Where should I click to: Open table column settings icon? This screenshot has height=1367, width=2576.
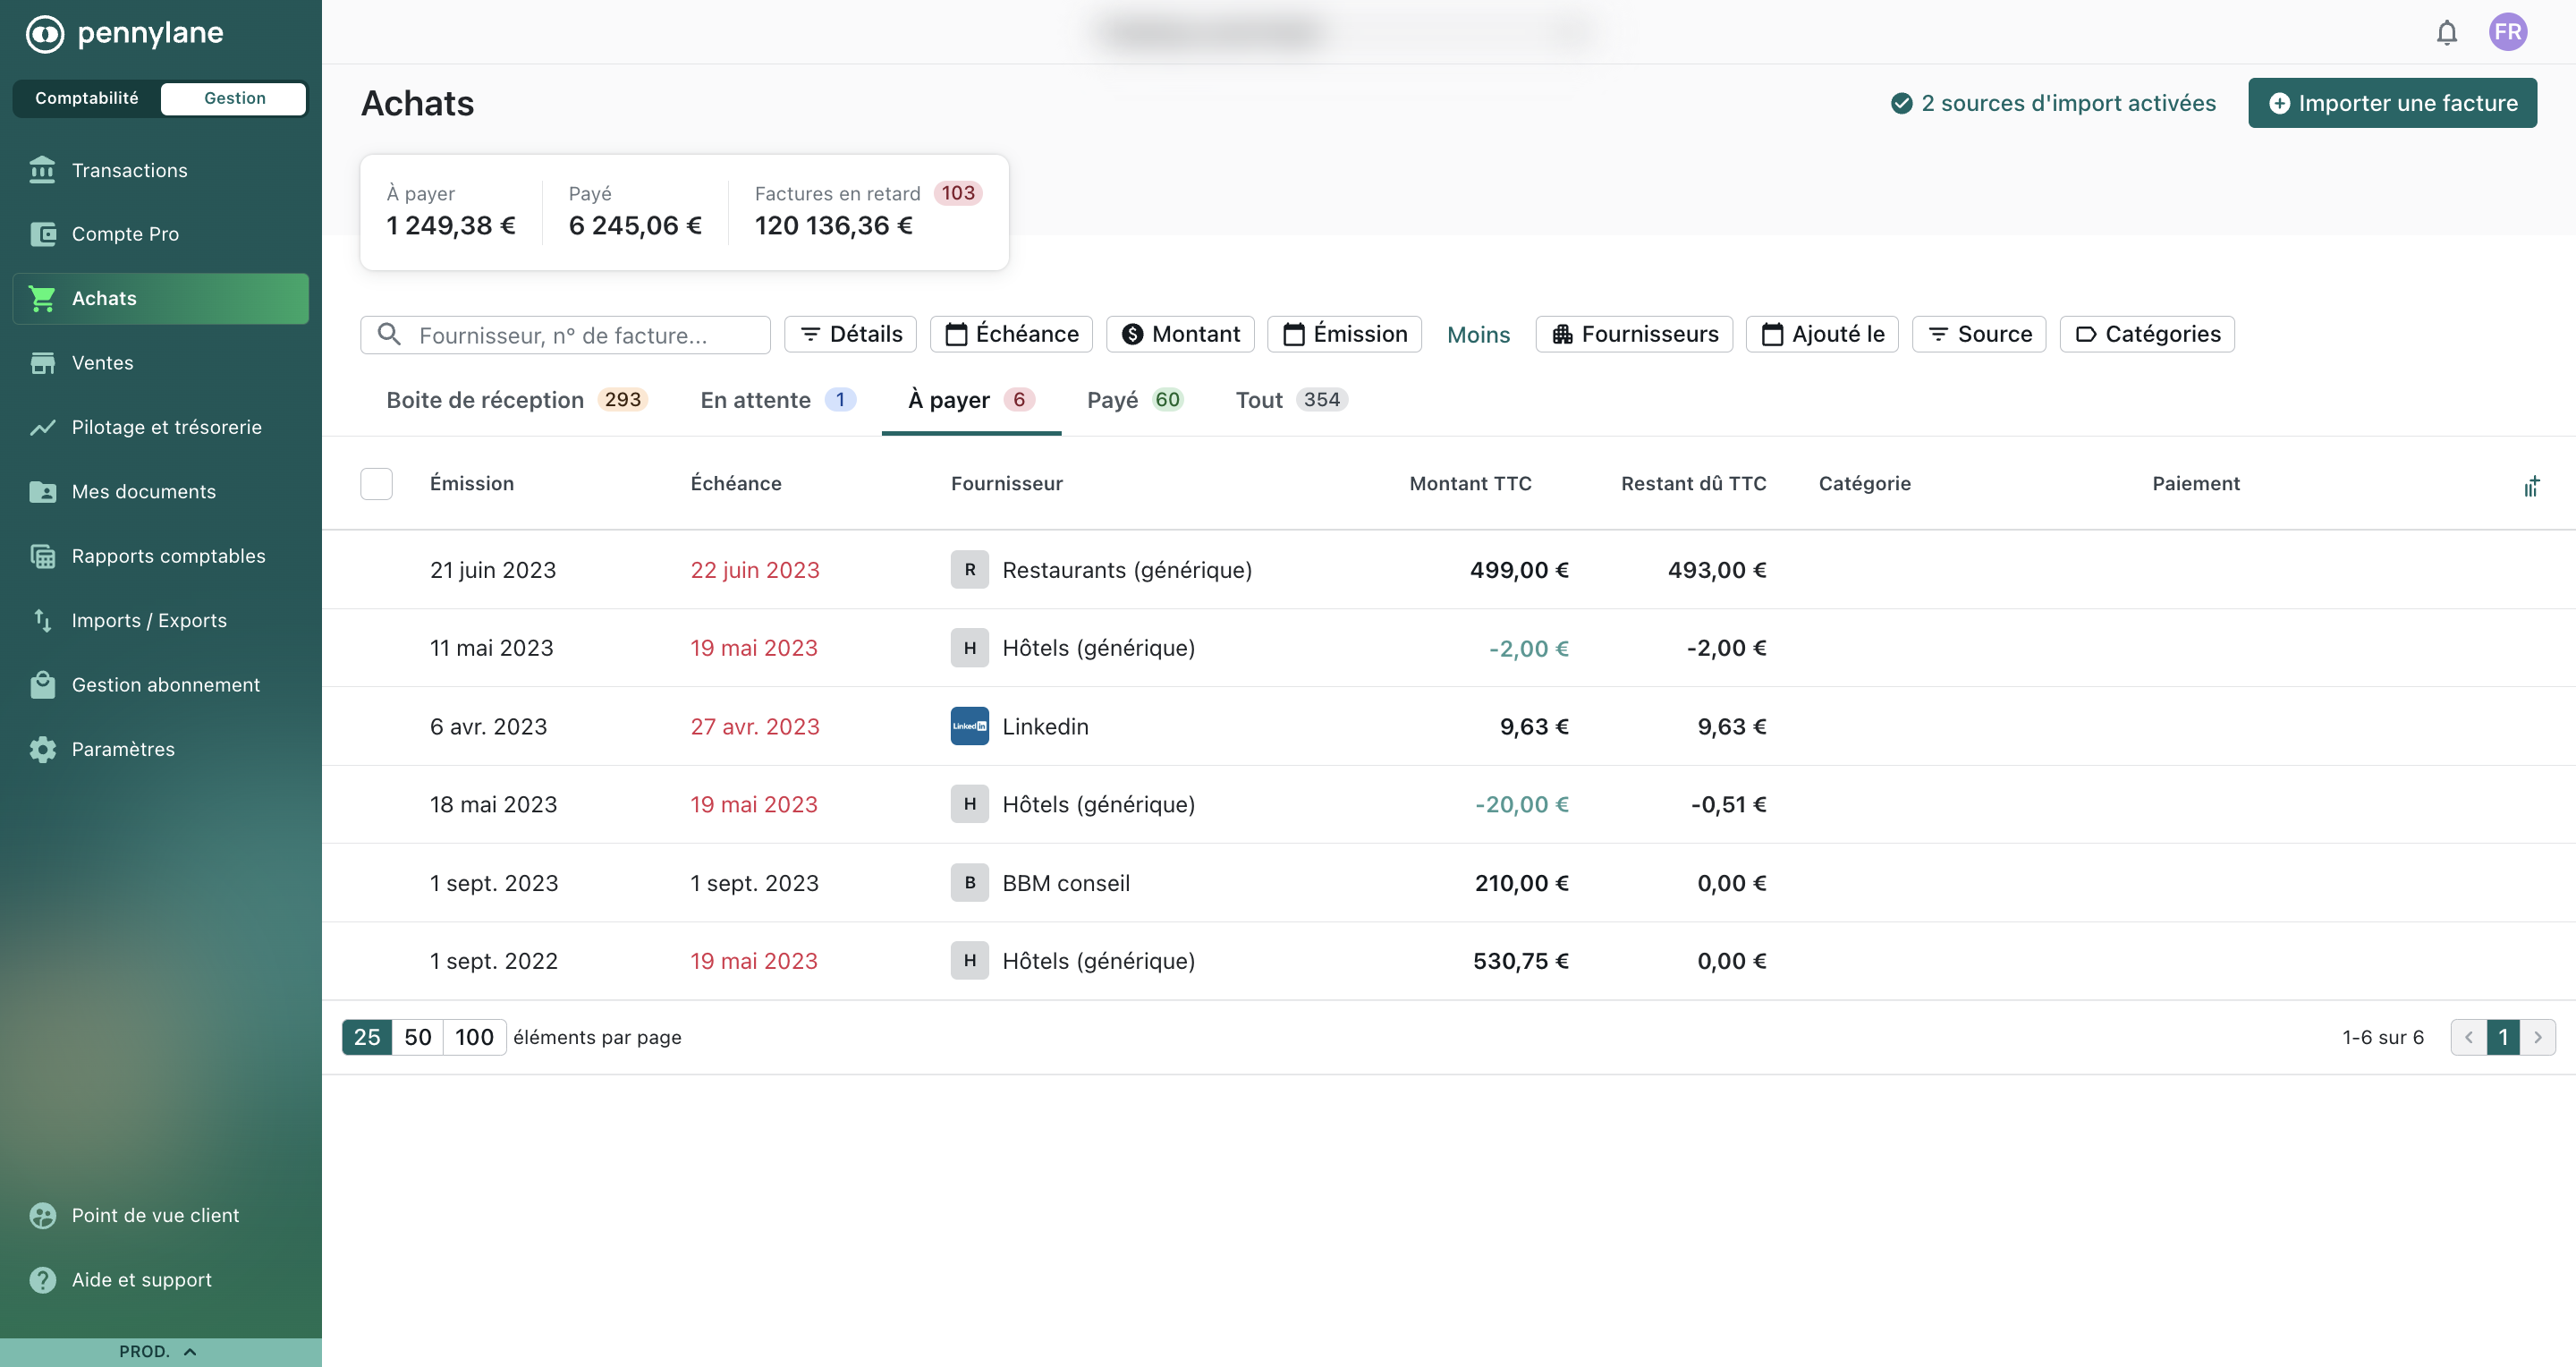2531,486
